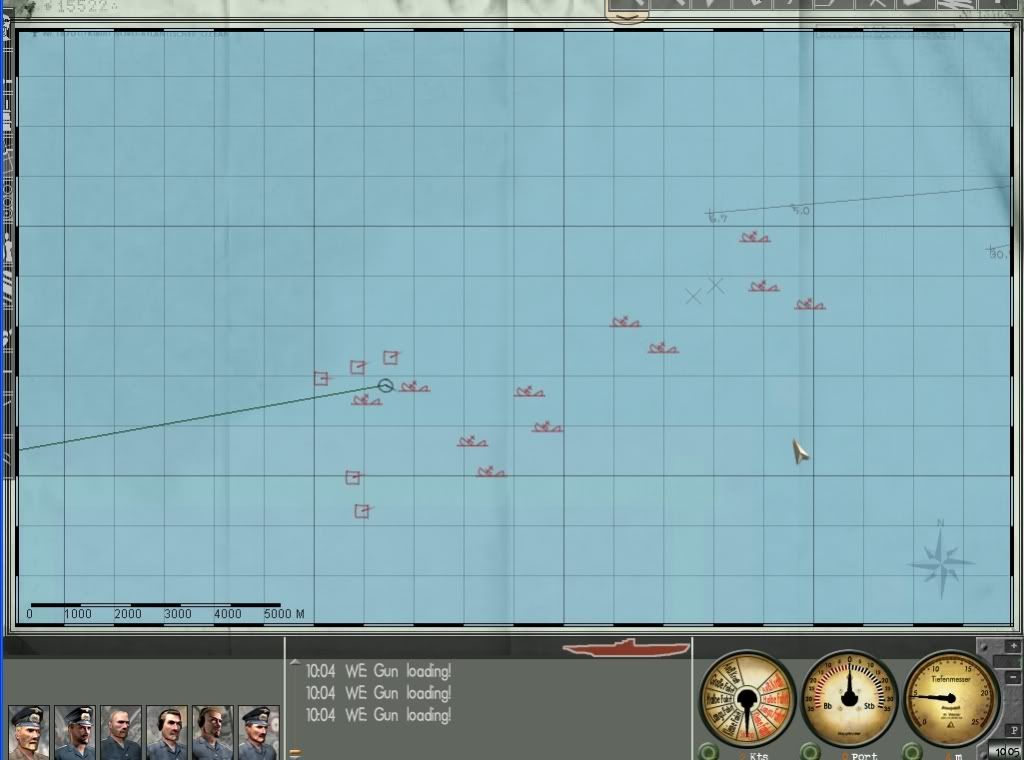This screenshot has height=760, width=1024.
Task: Click the 10:05 clock display
Action: pos(1006,752)
